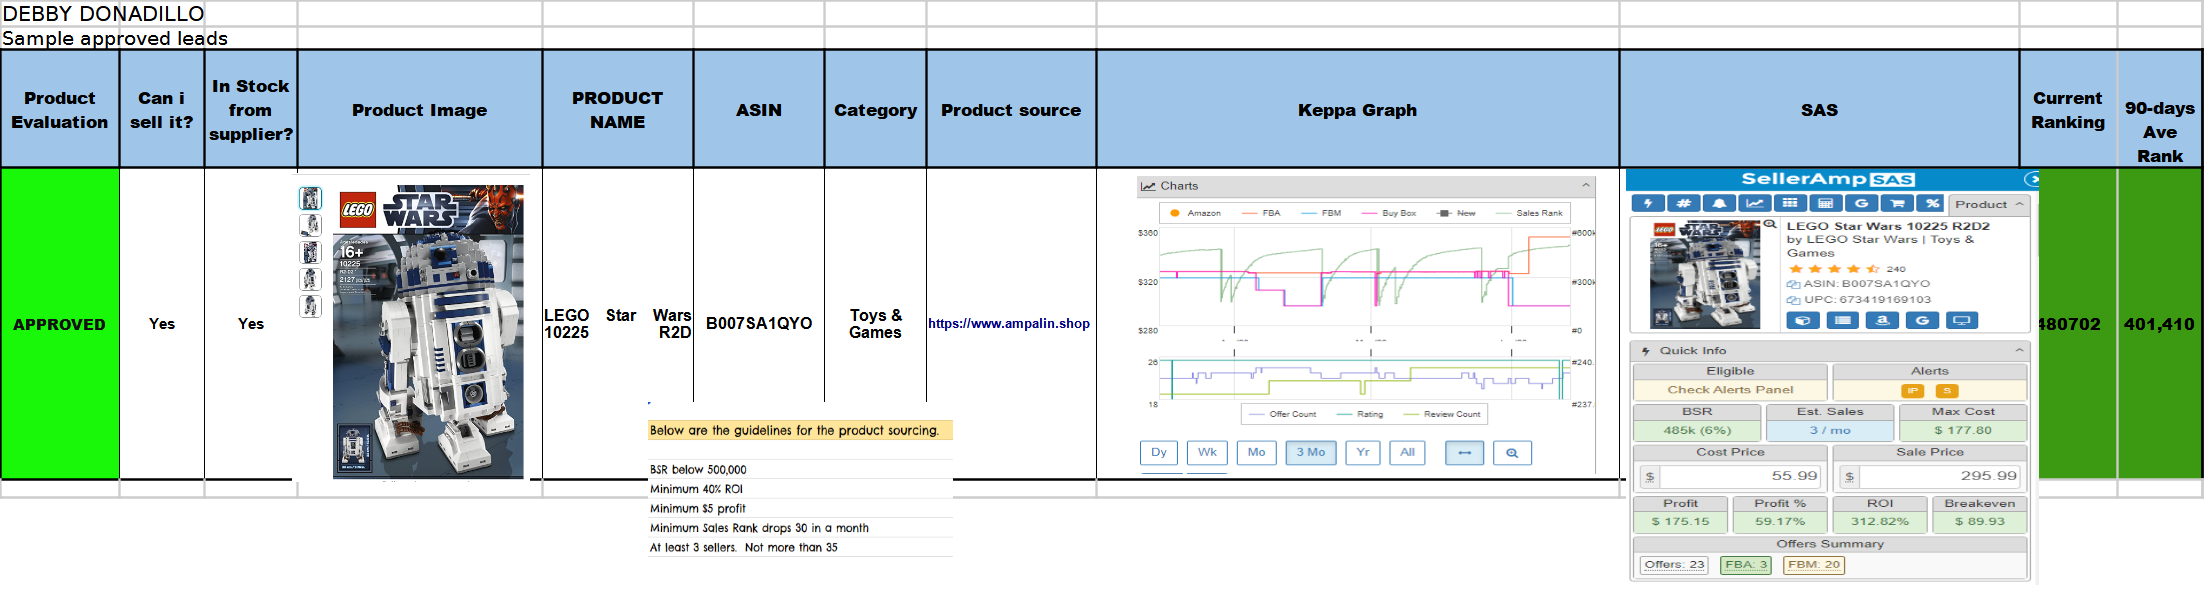2210x610 pixels.
Task: Copy the UPC using its copy icon
Action: point(1793,300)
